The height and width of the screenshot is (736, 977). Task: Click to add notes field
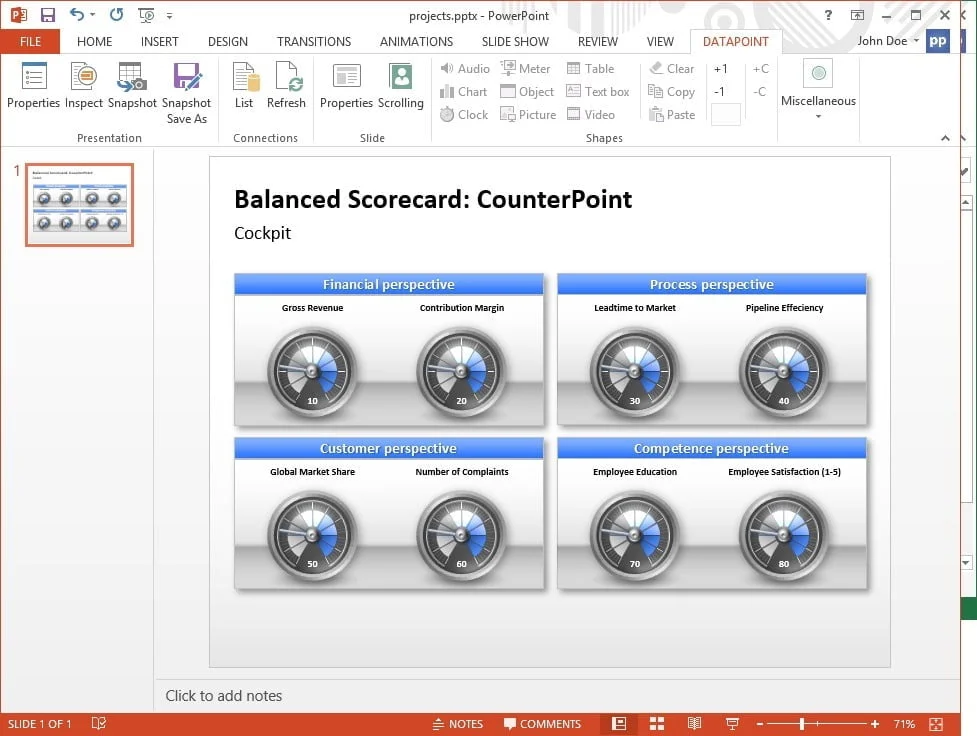click(557, 695)
